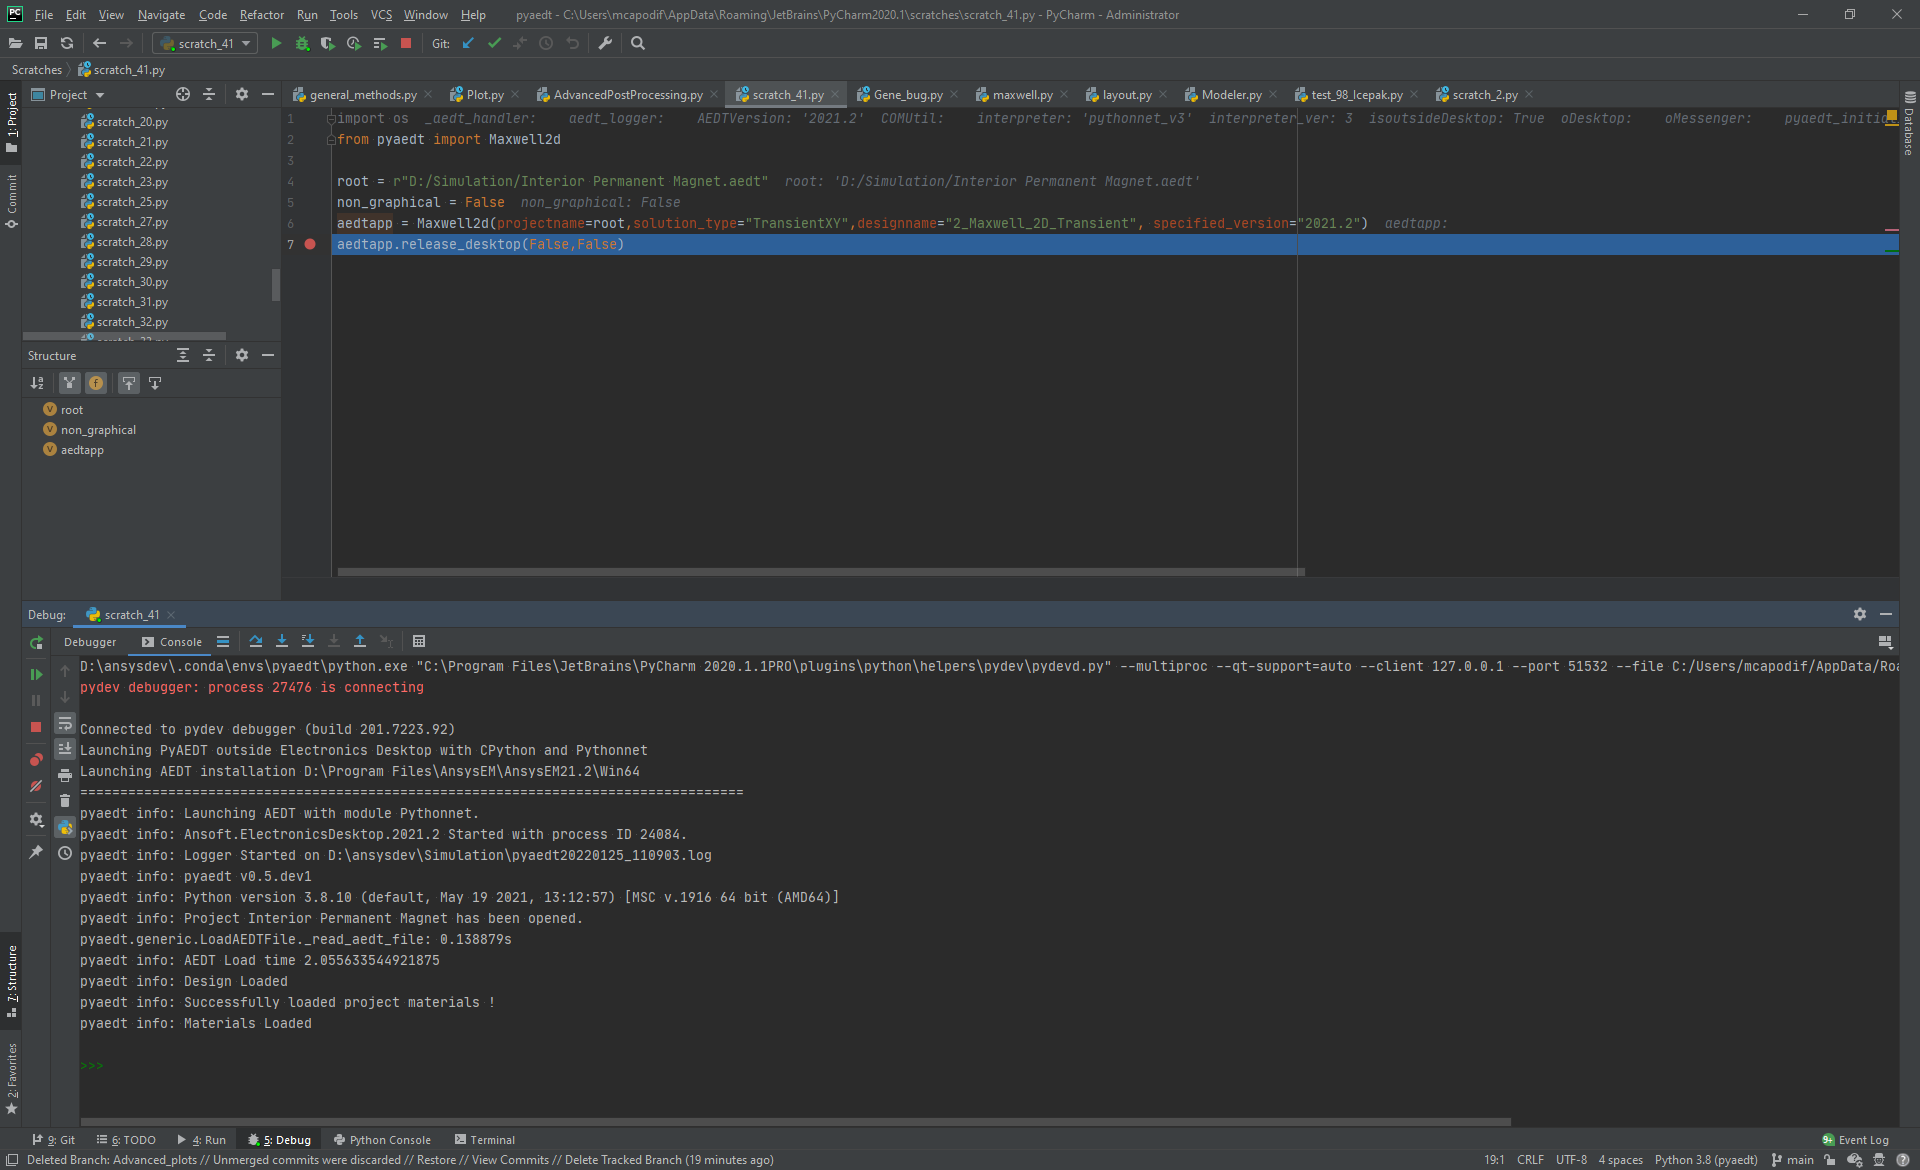
Task: Rerun the program in the debug panel
Action: tap(37, 643)
